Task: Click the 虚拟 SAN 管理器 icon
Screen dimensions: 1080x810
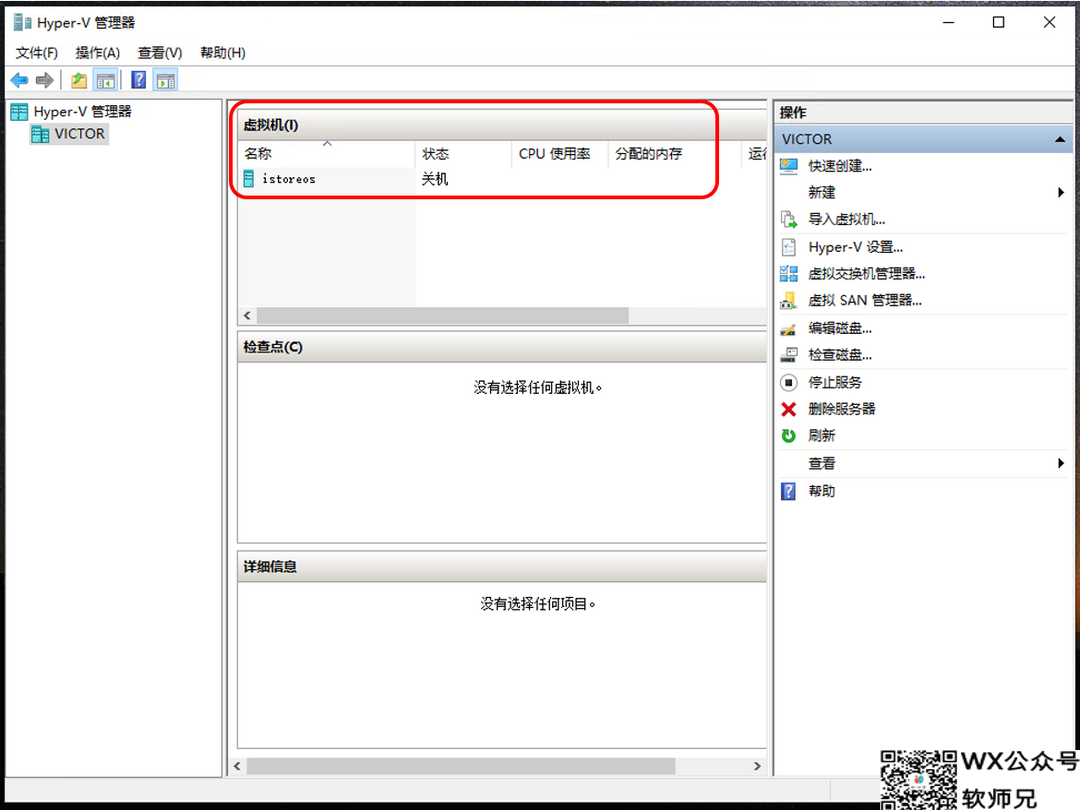Action: click(789, 301)
